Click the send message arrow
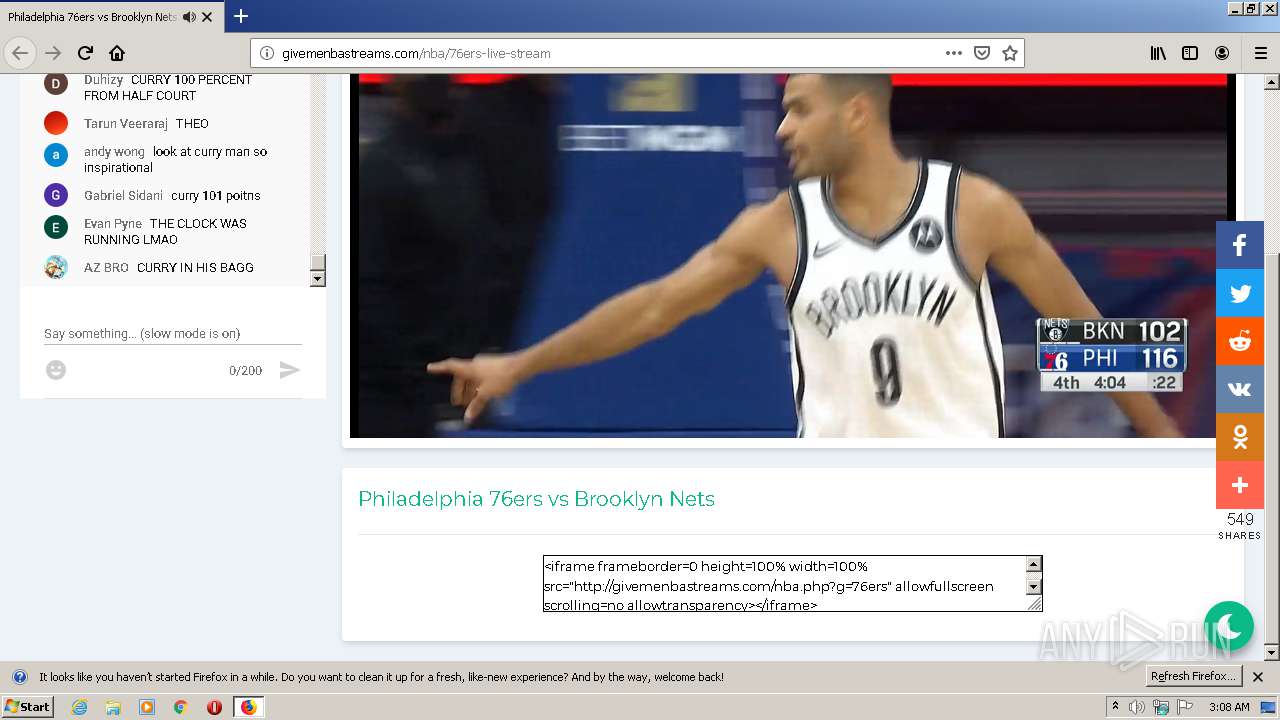 click(289, 370)
